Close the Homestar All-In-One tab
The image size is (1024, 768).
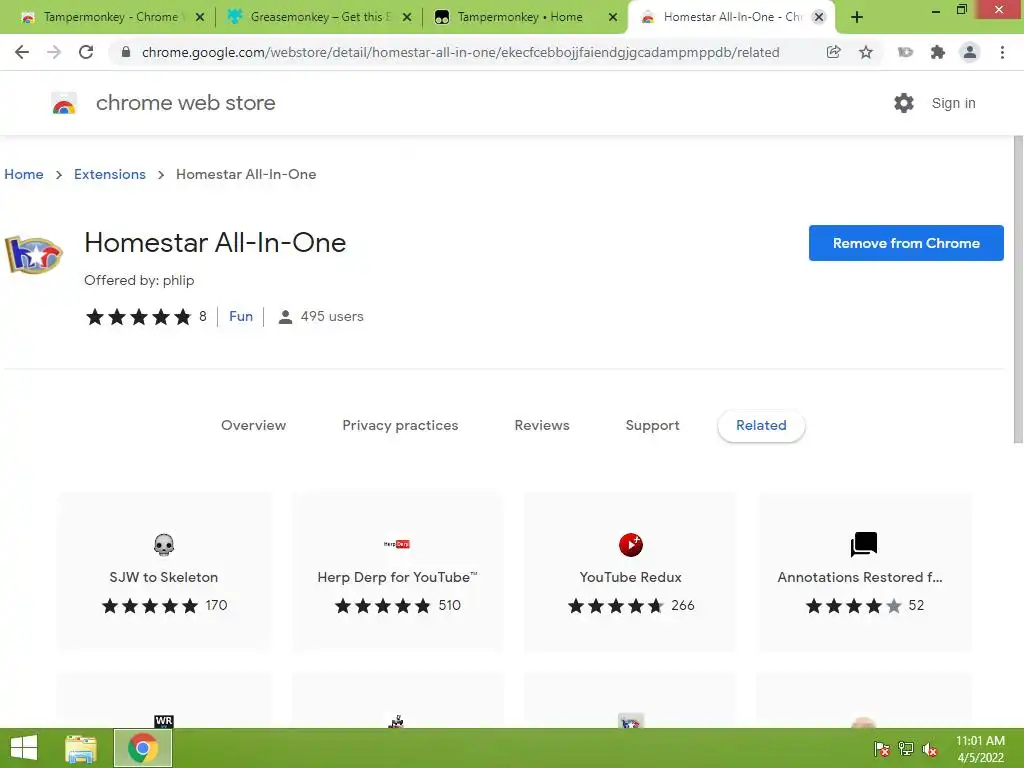click(x=819, y=18)
